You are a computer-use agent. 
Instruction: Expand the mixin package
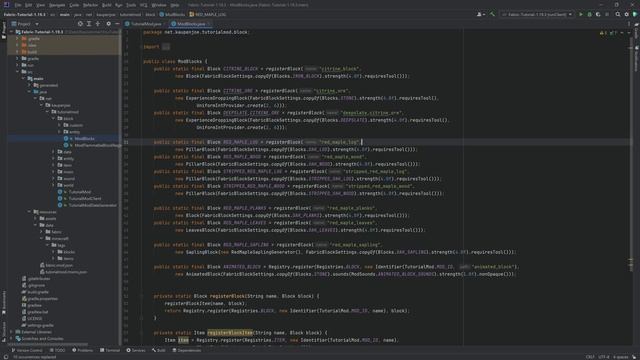click(x=53, y=172)
